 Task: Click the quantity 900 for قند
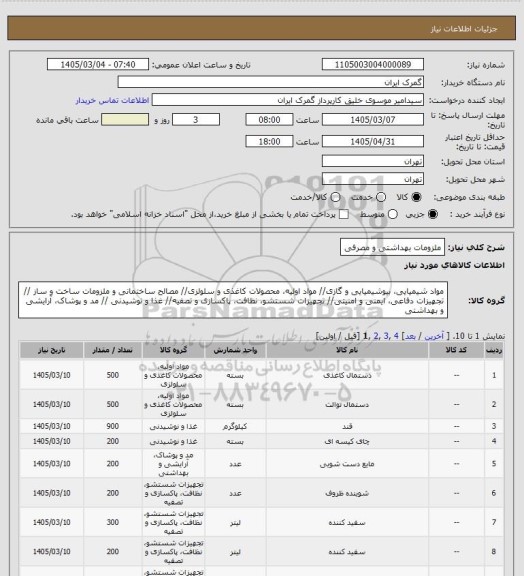(x=112, y=426)
